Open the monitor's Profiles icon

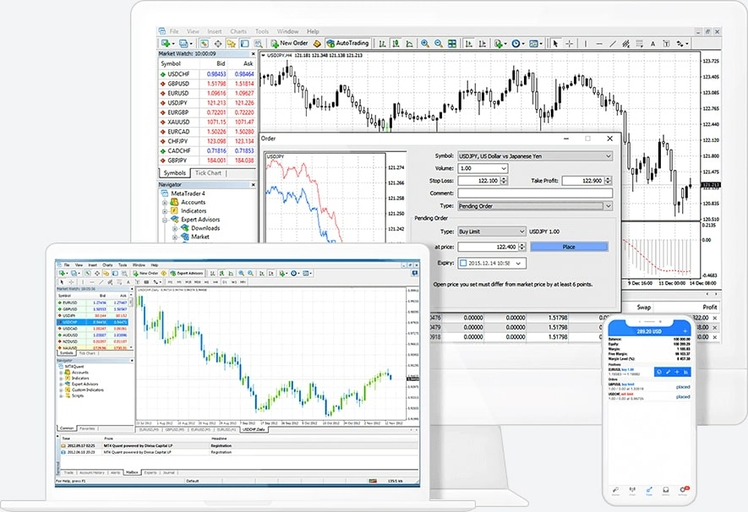click(x=185, y=43)
